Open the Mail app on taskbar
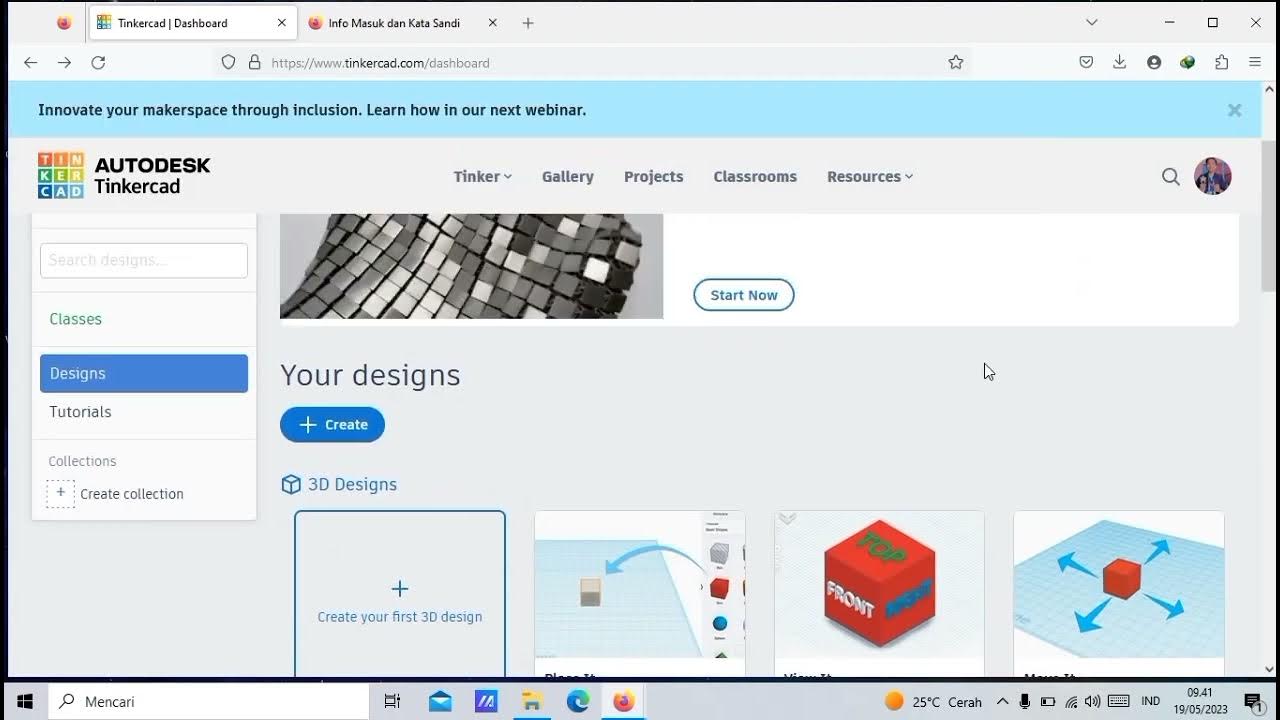 [x=440, y=701]
